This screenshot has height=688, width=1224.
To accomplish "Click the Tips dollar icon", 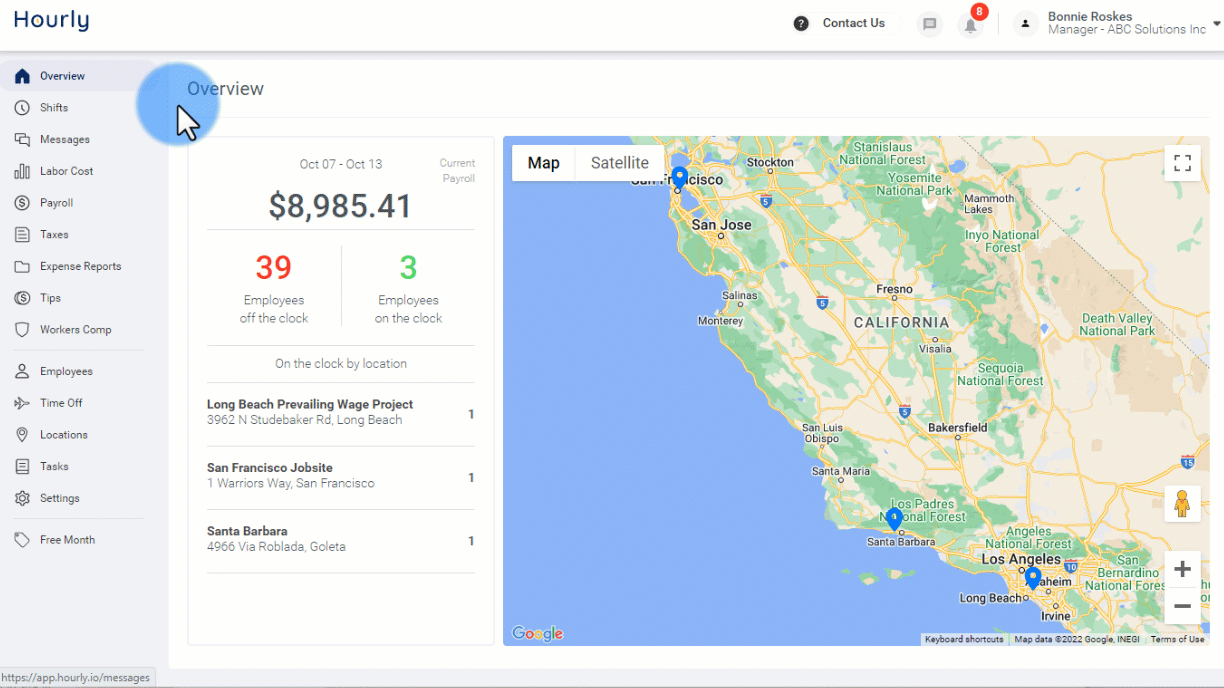I will click(x=22, y=298).
